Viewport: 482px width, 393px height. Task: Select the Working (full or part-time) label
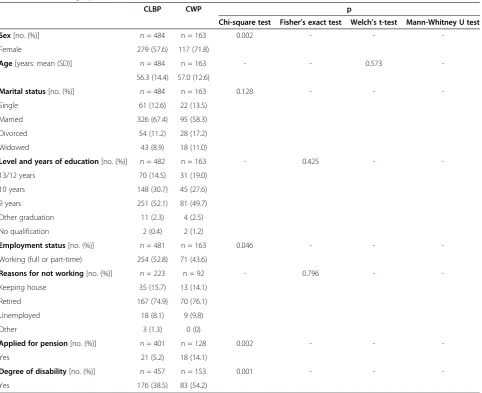41,259
